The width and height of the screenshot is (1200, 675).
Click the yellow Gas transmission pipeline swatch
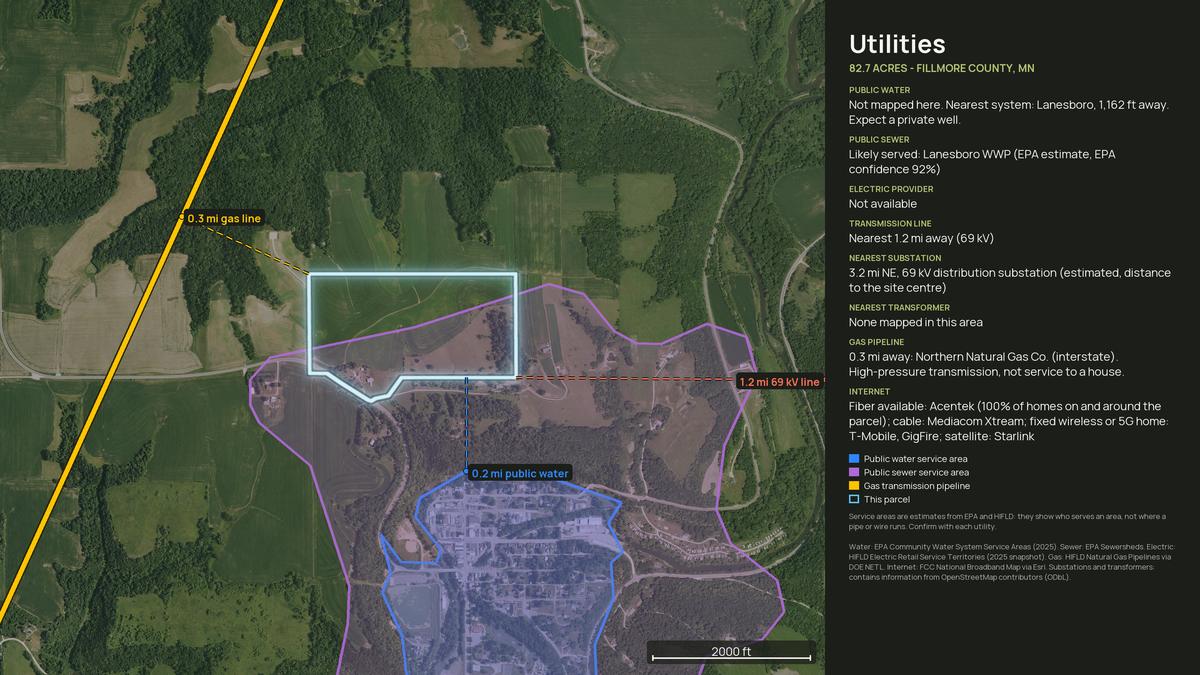tap(854, 485)
